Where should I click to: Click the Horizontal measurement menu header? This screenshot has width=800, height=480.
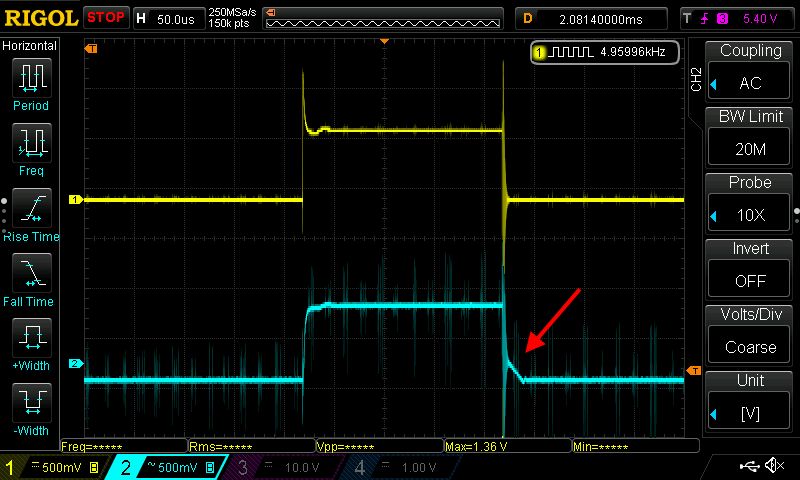(x=30, y=45)
